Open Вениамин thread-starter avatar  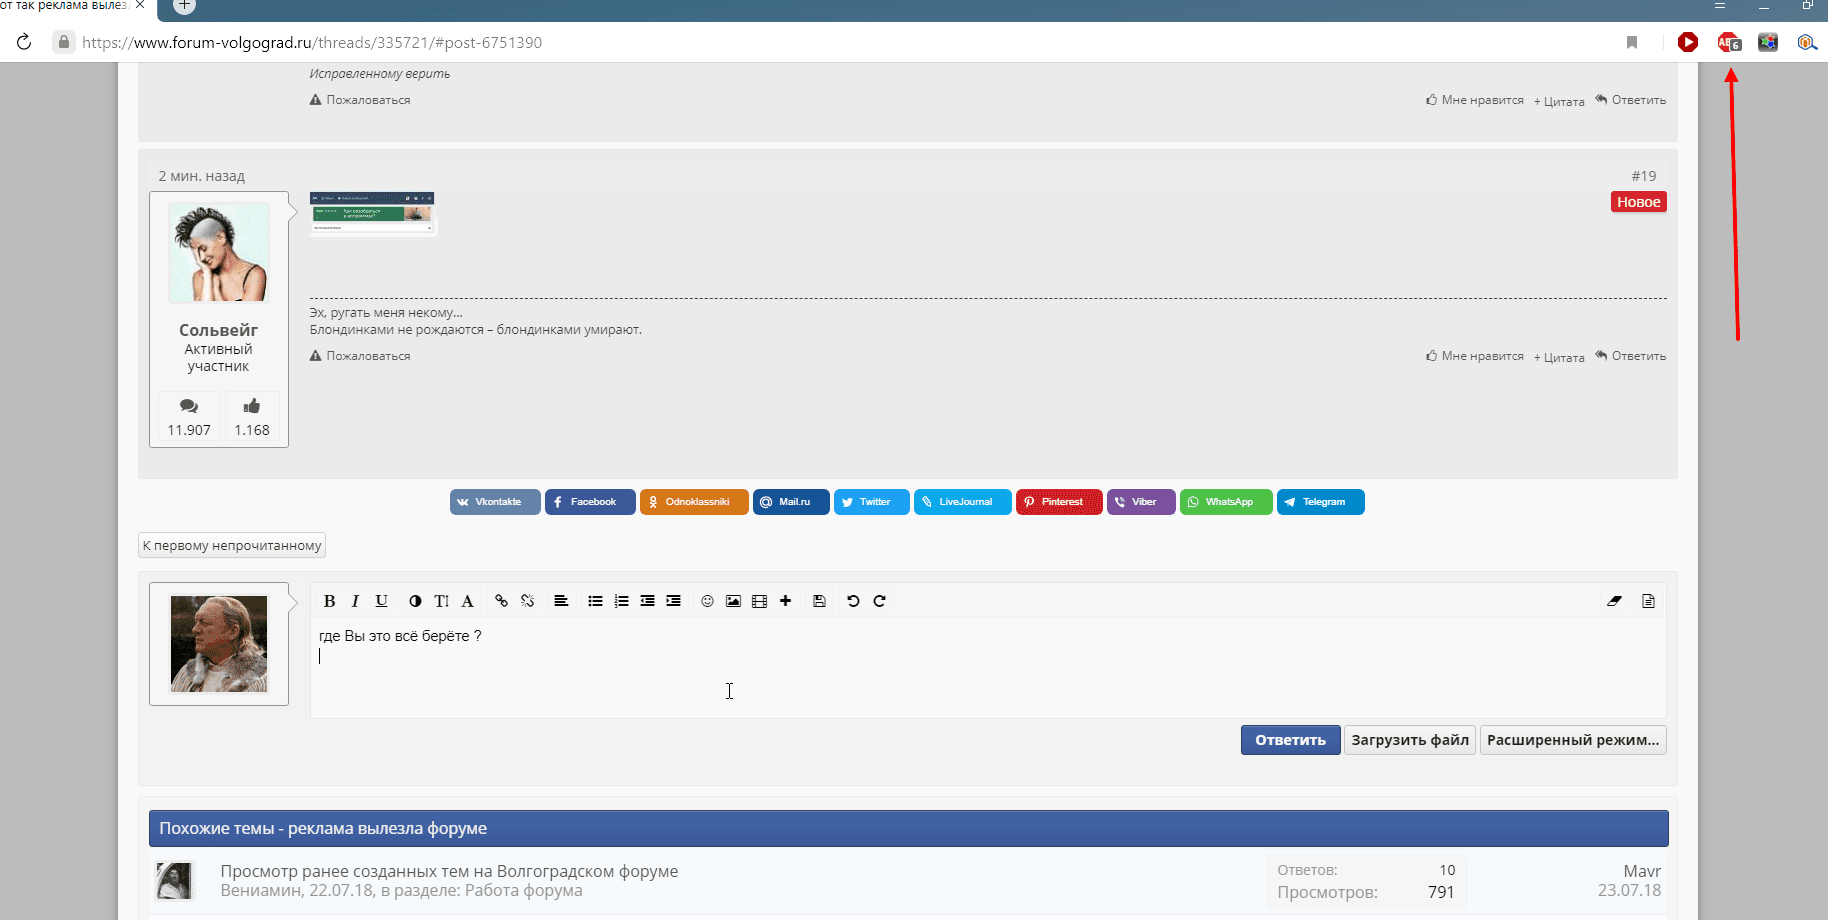pyautogui.click(x=174, y=881)
